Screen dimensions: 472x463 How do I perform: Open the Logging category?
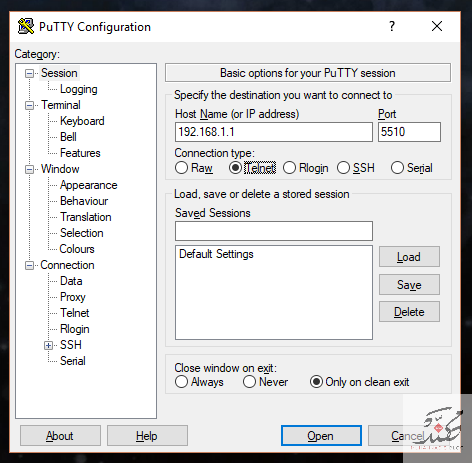click(79, 89)
